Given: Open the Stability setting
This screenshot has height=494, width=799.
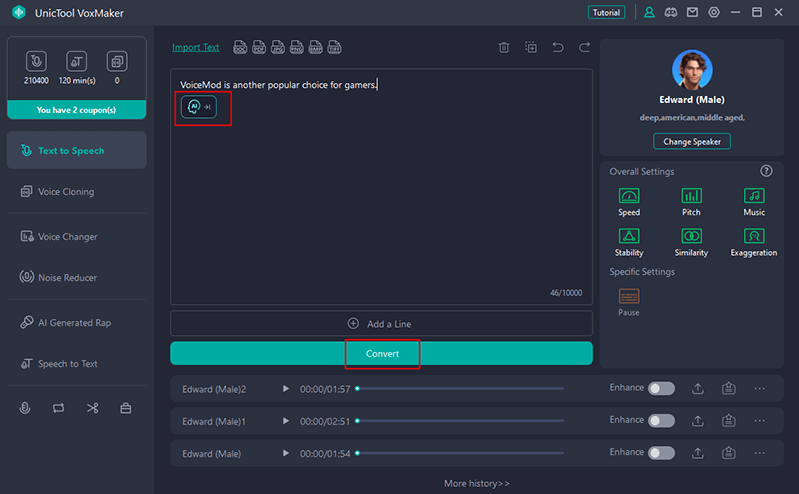Looking at the screenshot, I should pyautogui.click(x=629, y=237).
